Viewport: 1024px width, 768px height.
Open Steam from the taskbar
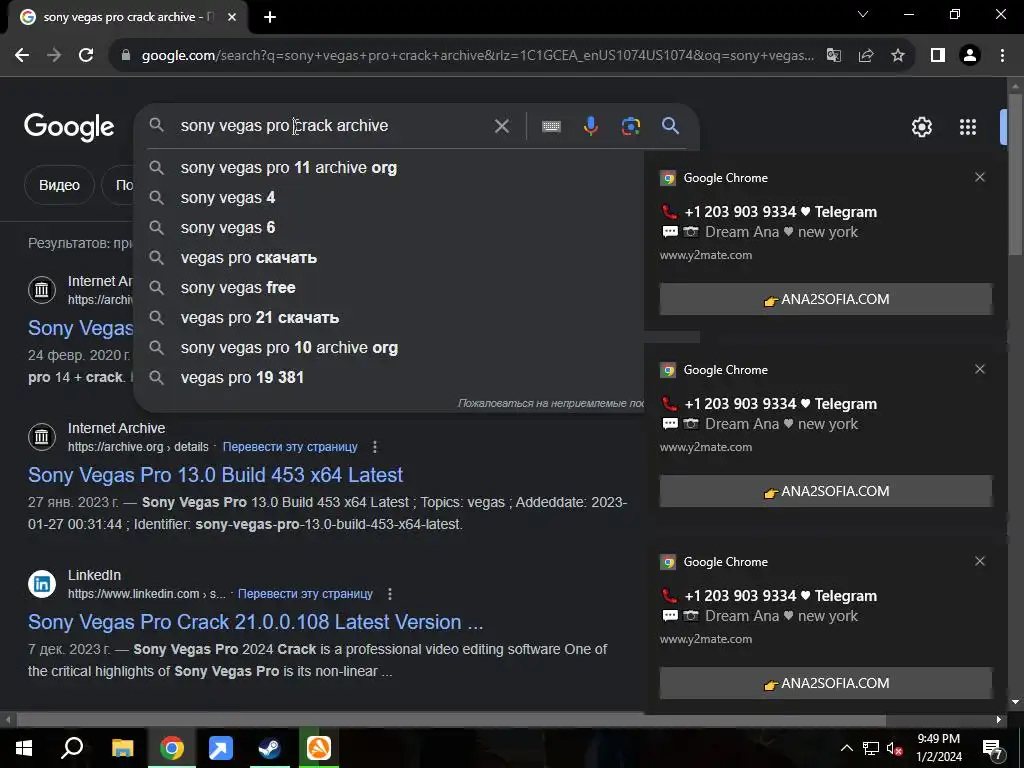[269, 748]
